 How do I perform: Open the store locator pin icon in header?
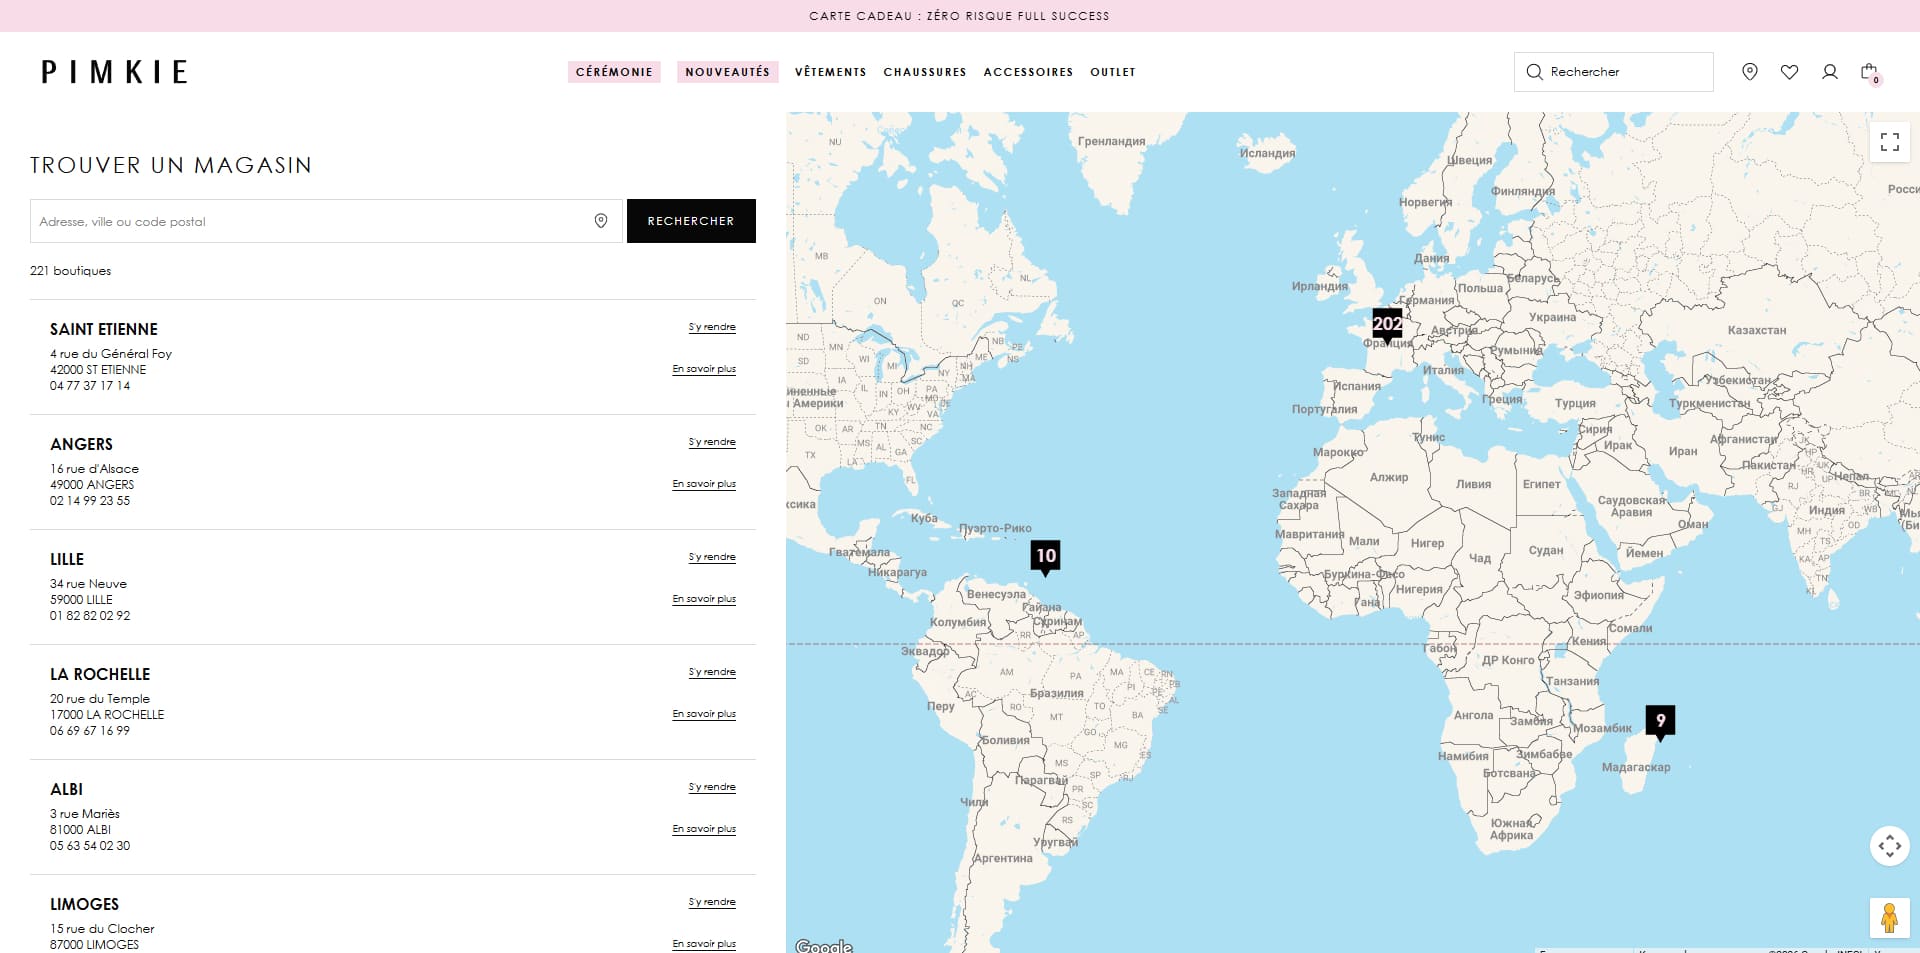(x=1749, y=72)
